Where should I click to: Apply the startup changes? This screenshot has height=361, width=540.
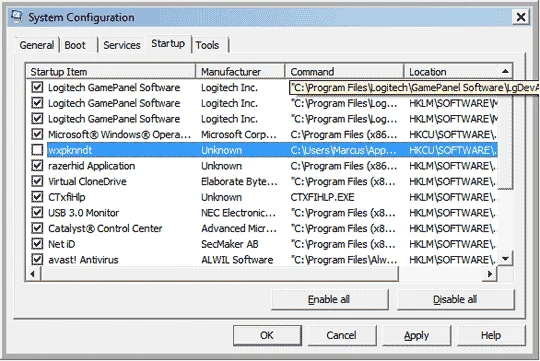coord(416,335)
